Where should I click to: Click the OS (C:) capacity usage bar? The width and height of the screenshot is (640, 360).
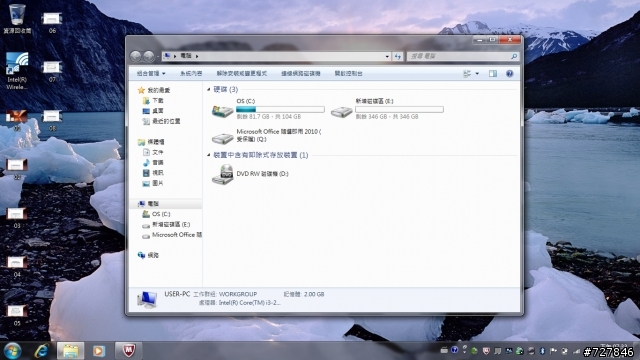280,109
